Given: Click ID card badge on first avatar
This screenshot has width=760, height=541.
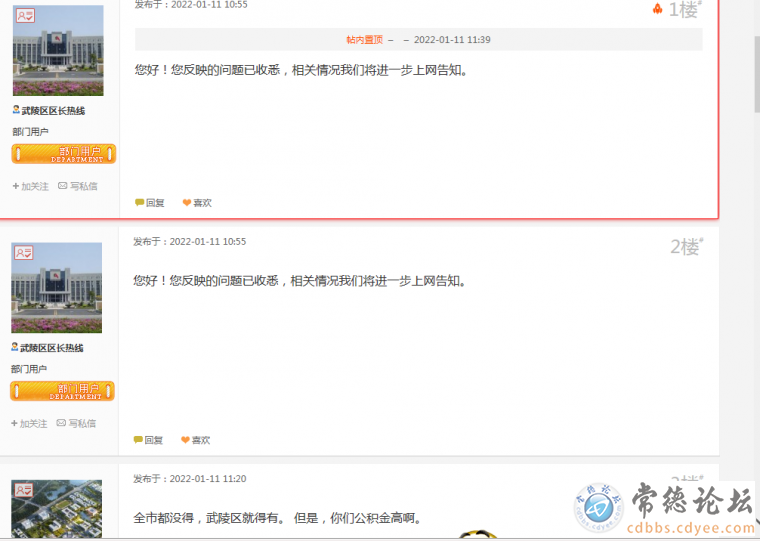Looking at the screenshot, I should coord(25,16).
